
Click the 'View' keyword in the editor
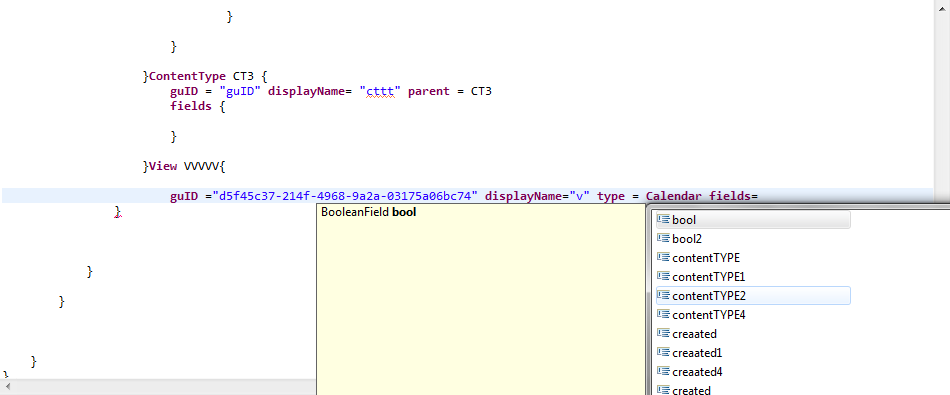(163, 167)
